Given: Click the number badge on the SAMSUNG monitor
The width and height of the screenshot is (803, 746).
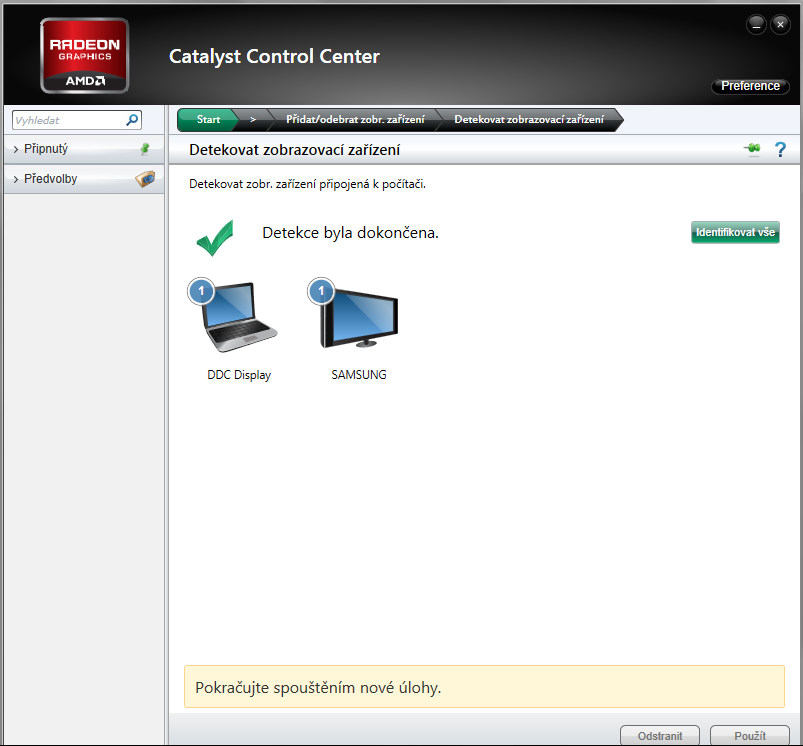Looking at the screenshot, I should click(x=321, y=291).
